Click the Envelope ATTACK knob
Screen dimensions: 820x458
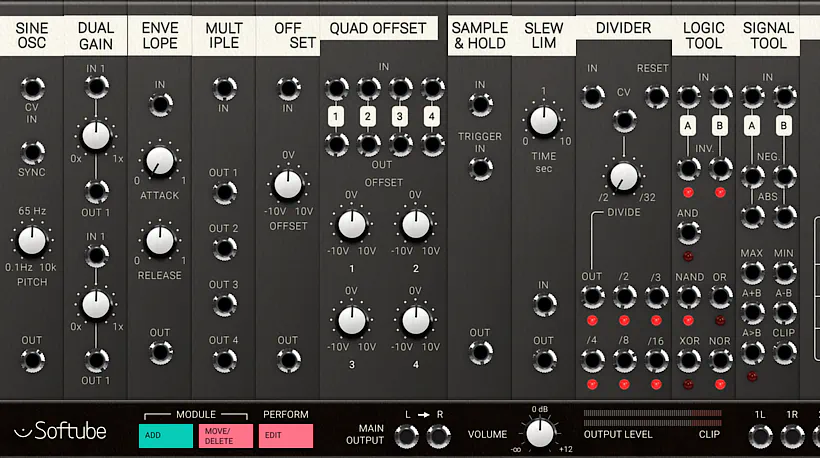coord(160,161)
